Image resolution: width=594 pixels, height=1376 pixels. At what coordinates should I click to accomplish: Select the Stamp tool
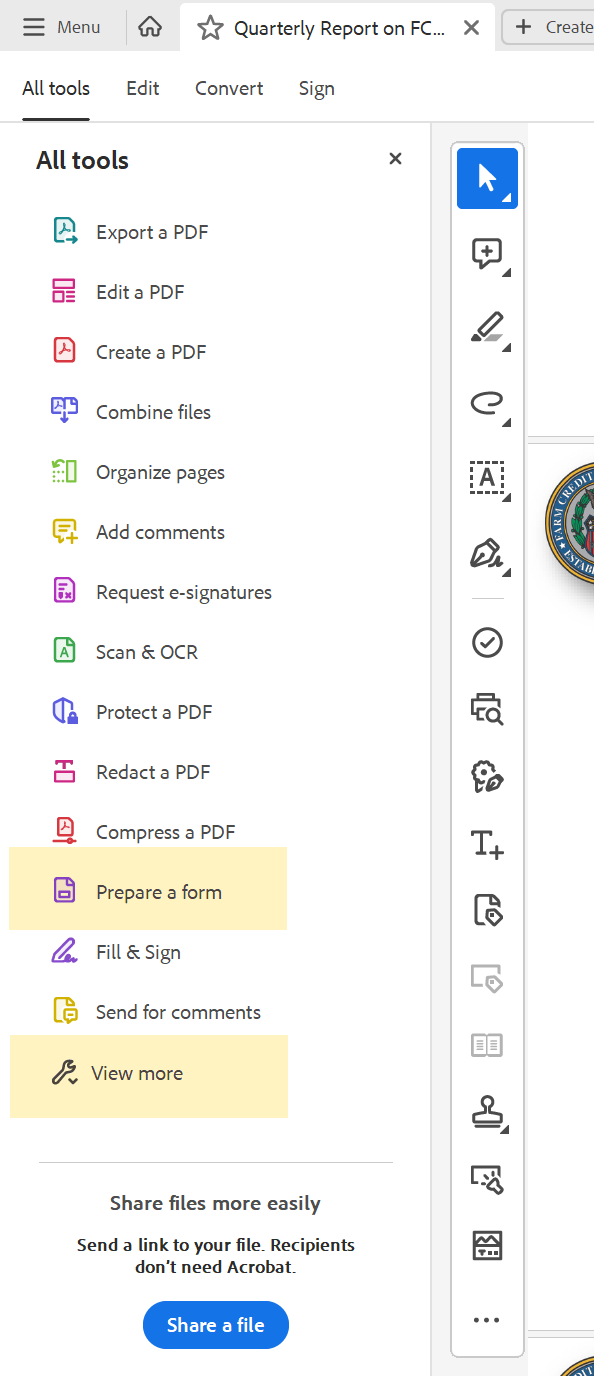tap(487, 1112)
